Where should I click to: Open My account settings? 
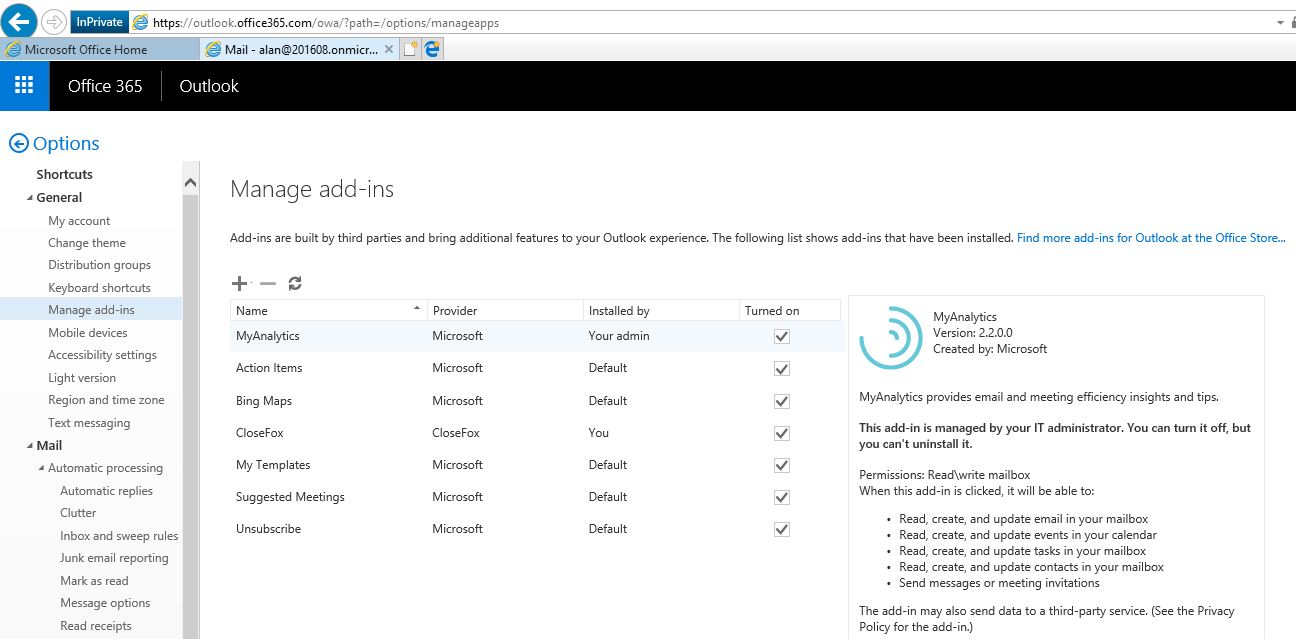tap(79, 221)
